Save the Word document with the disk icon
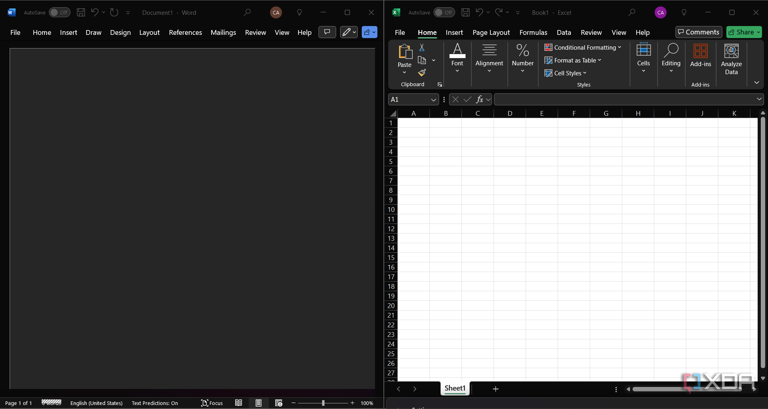768x409 pixels. tap(81, 12)
